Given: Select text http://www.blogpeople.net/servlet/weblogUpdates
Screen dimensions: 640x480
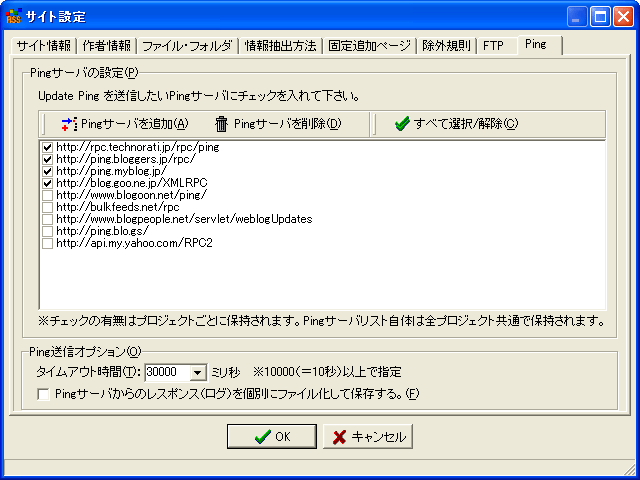Looking at the screenshot, I should click(184, 220).
